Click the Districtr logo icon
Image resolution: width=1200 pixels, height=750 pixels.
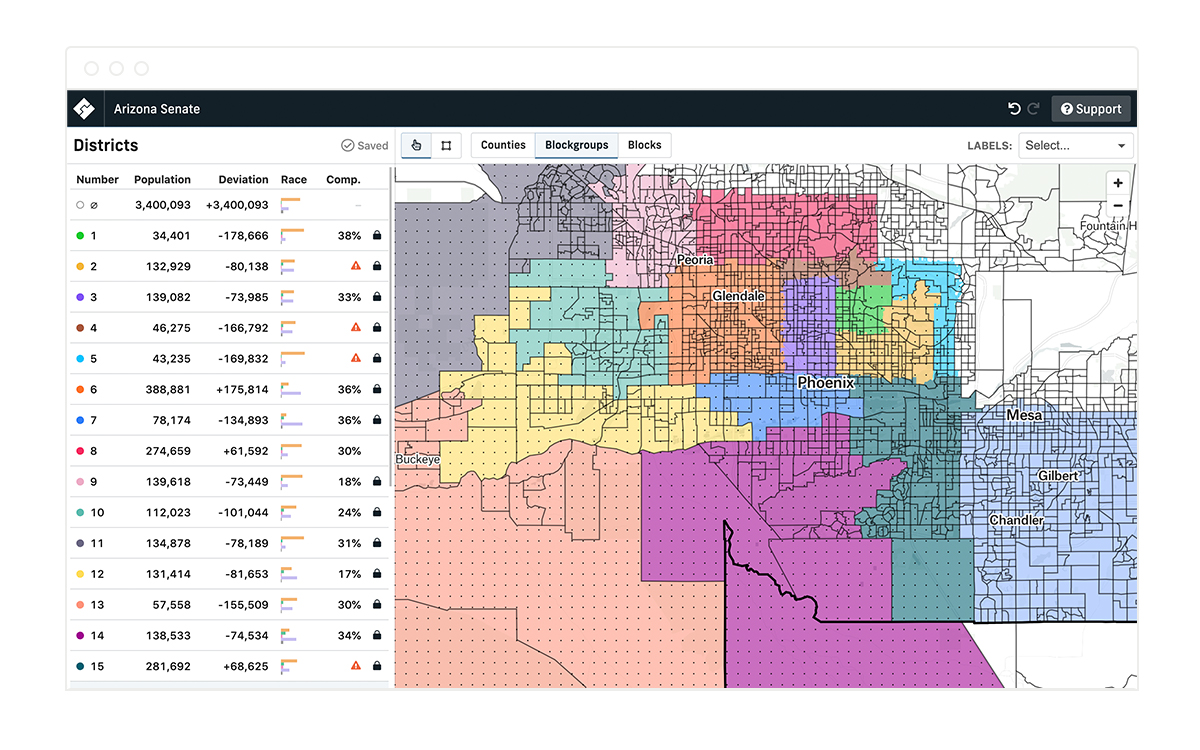click(84, 108)
